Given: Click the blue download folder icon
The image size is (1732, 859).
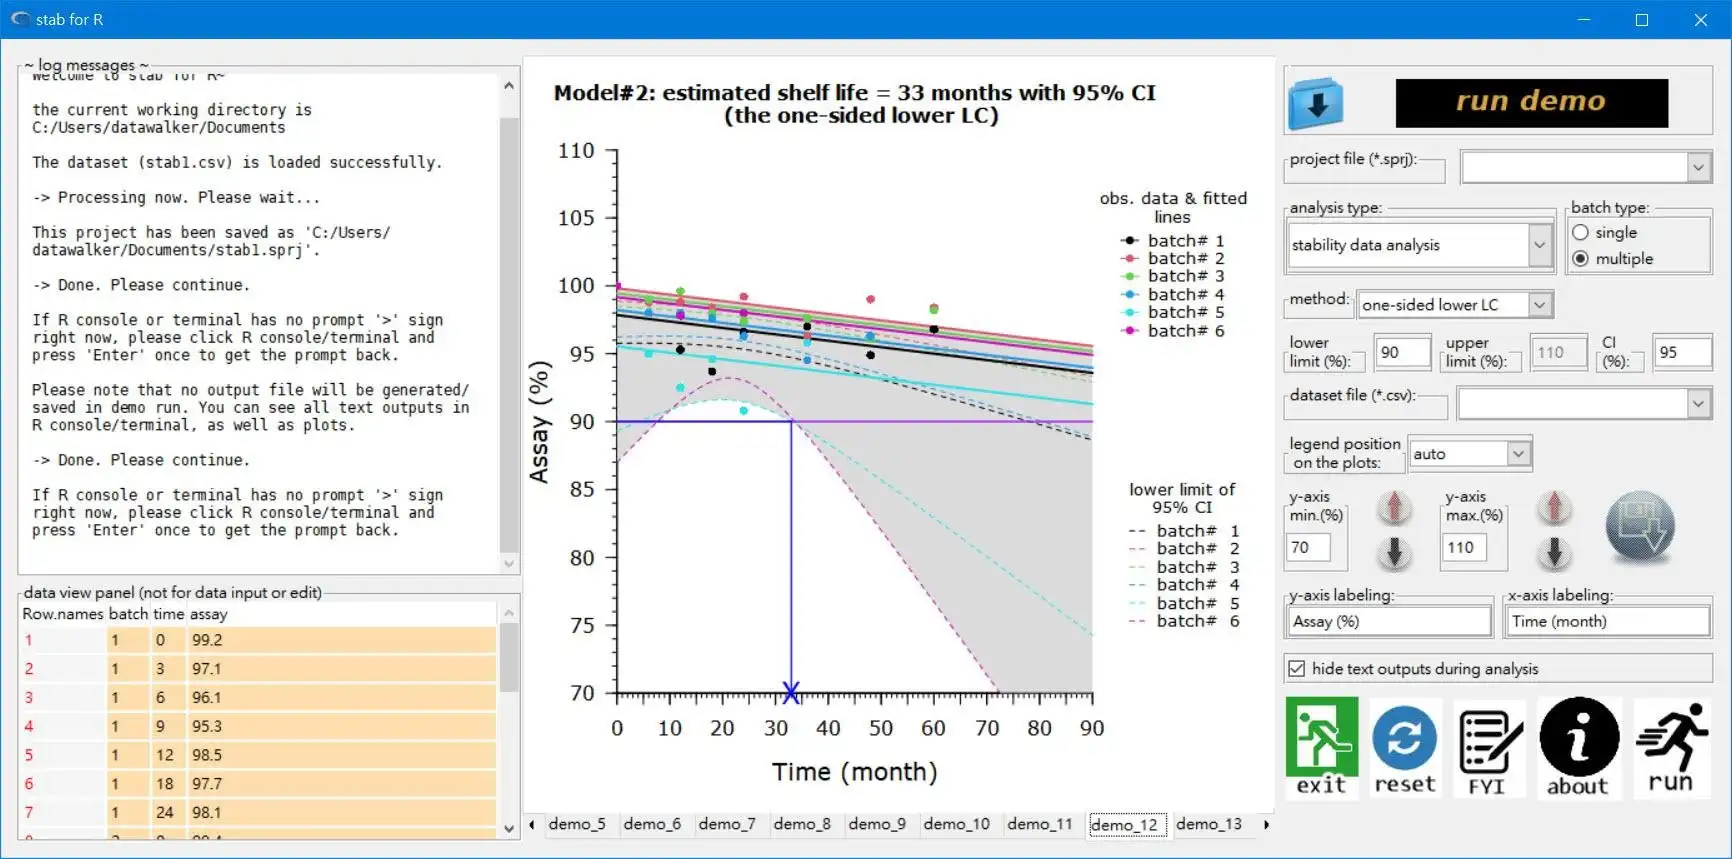Looking at the screenshot, I should 1316,103.
